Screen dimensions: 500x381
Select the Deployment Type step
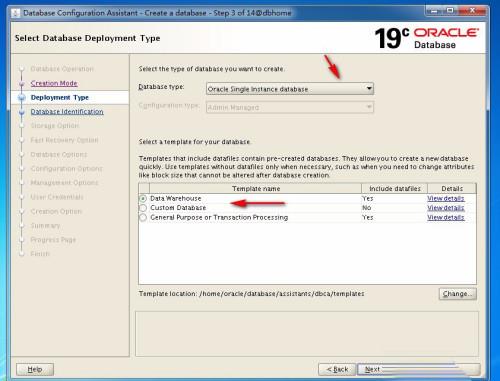tap(60, 97)
